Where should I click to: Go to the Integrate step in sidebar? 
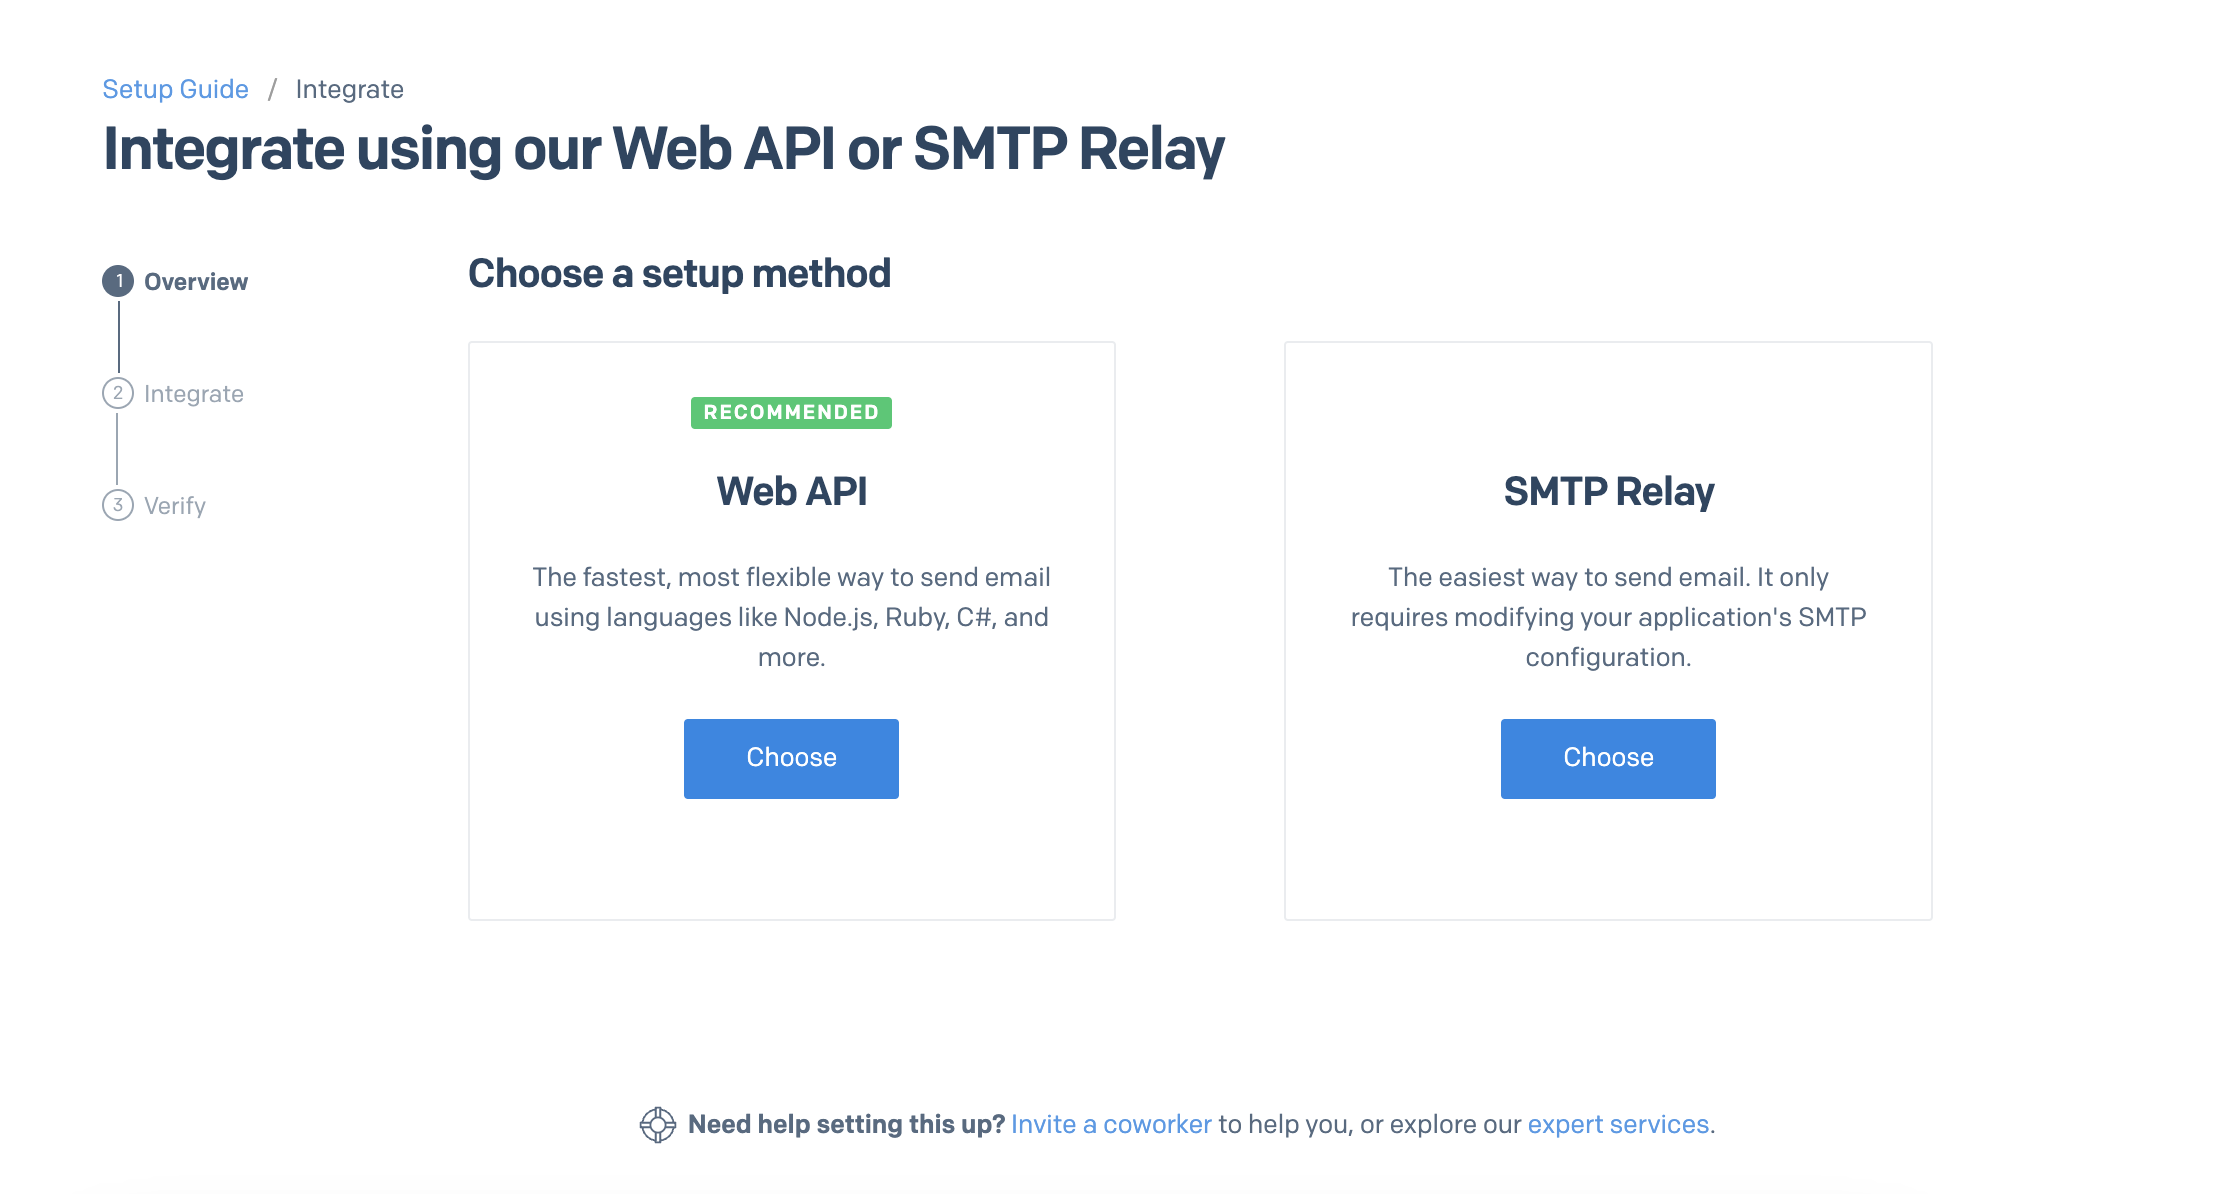194,394
